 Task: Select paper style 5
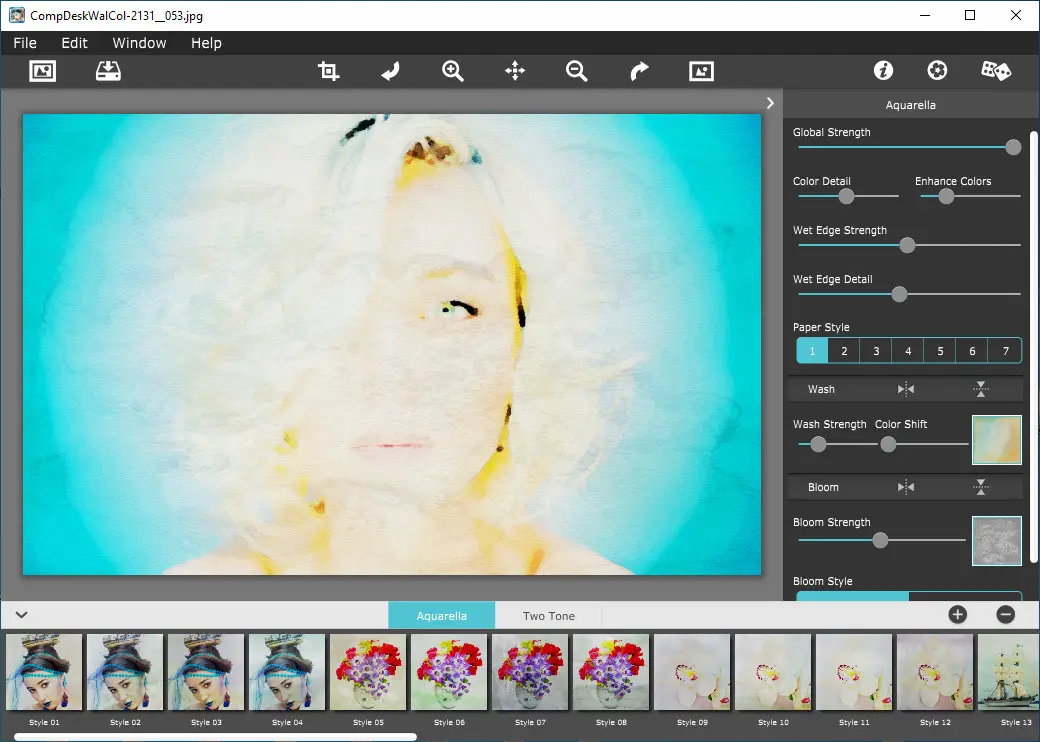point(940,351)
